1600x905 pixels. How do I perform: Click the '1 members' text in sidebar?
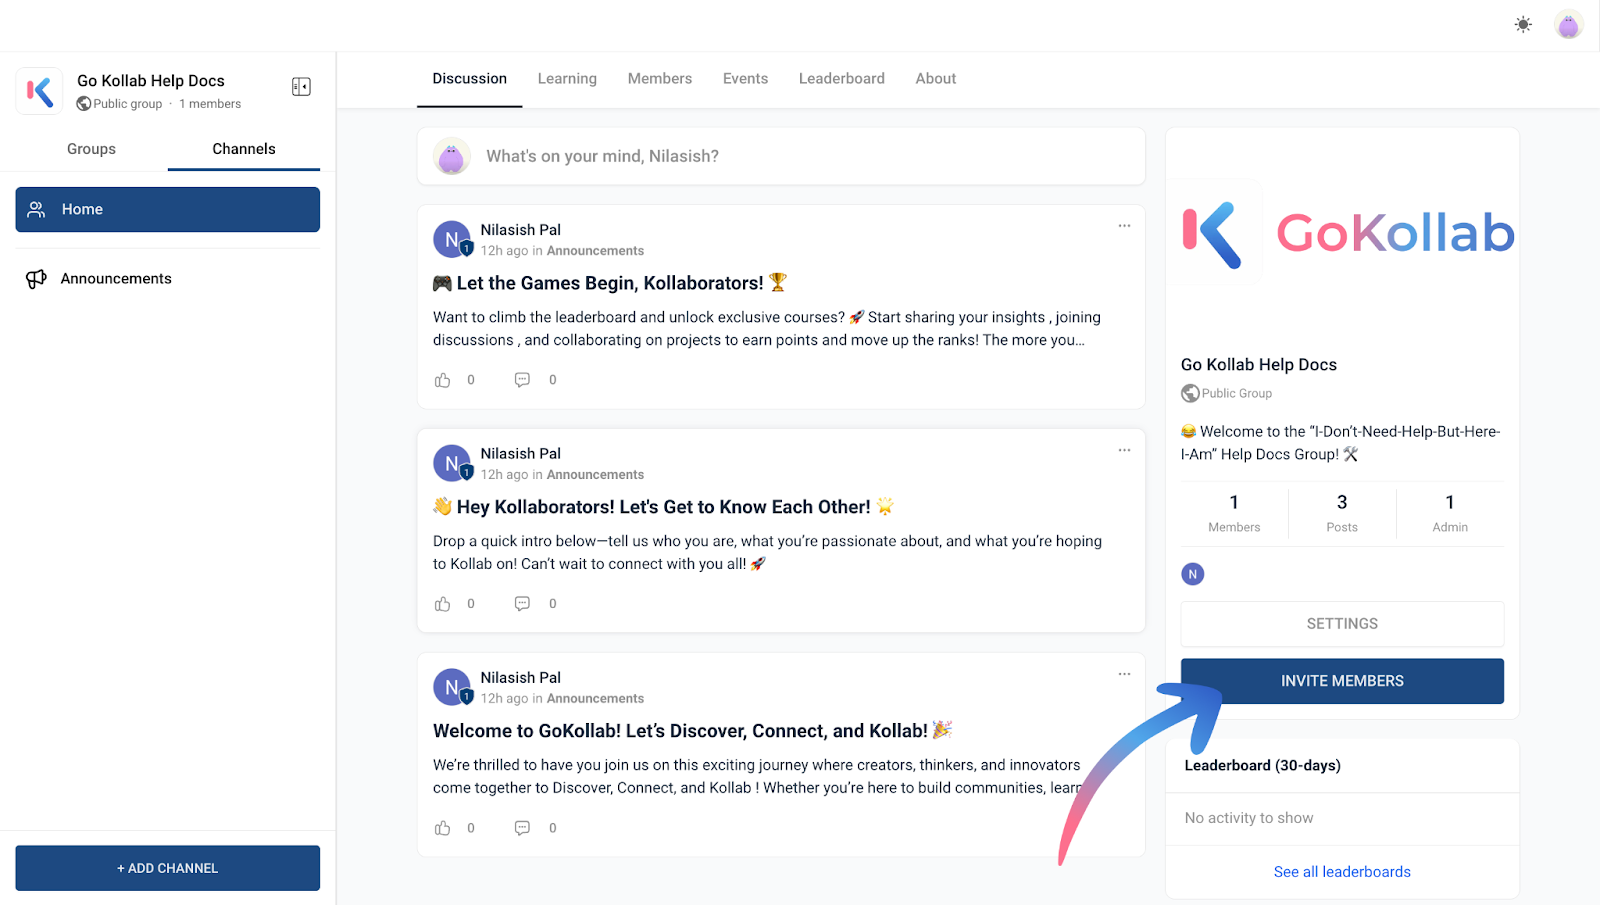[x=210, y=104]
